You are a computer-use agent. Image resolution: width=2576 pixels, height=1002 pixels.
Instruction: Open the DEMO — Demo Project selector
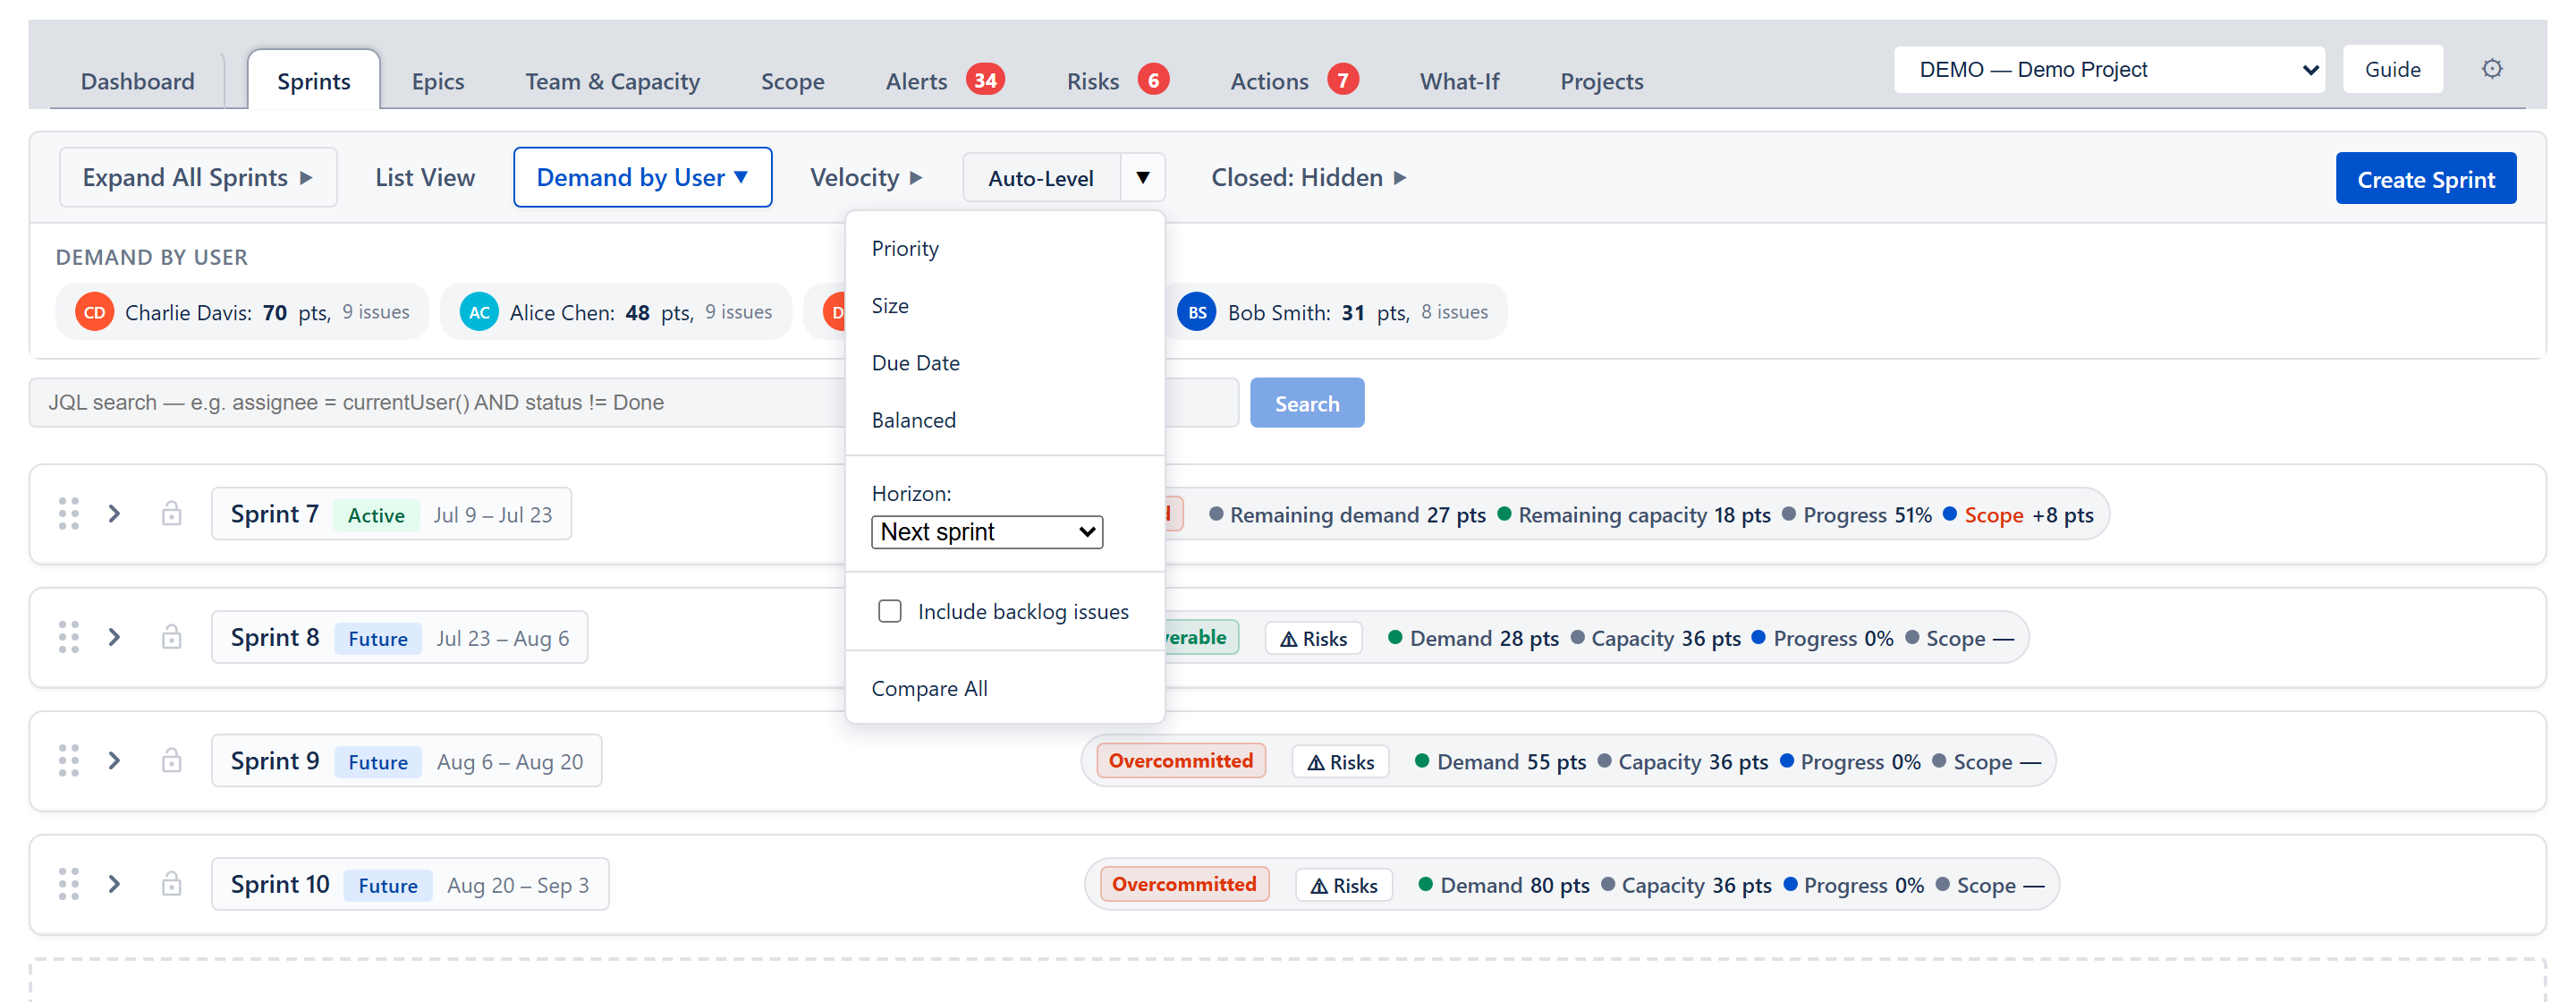click(2109, 69)
